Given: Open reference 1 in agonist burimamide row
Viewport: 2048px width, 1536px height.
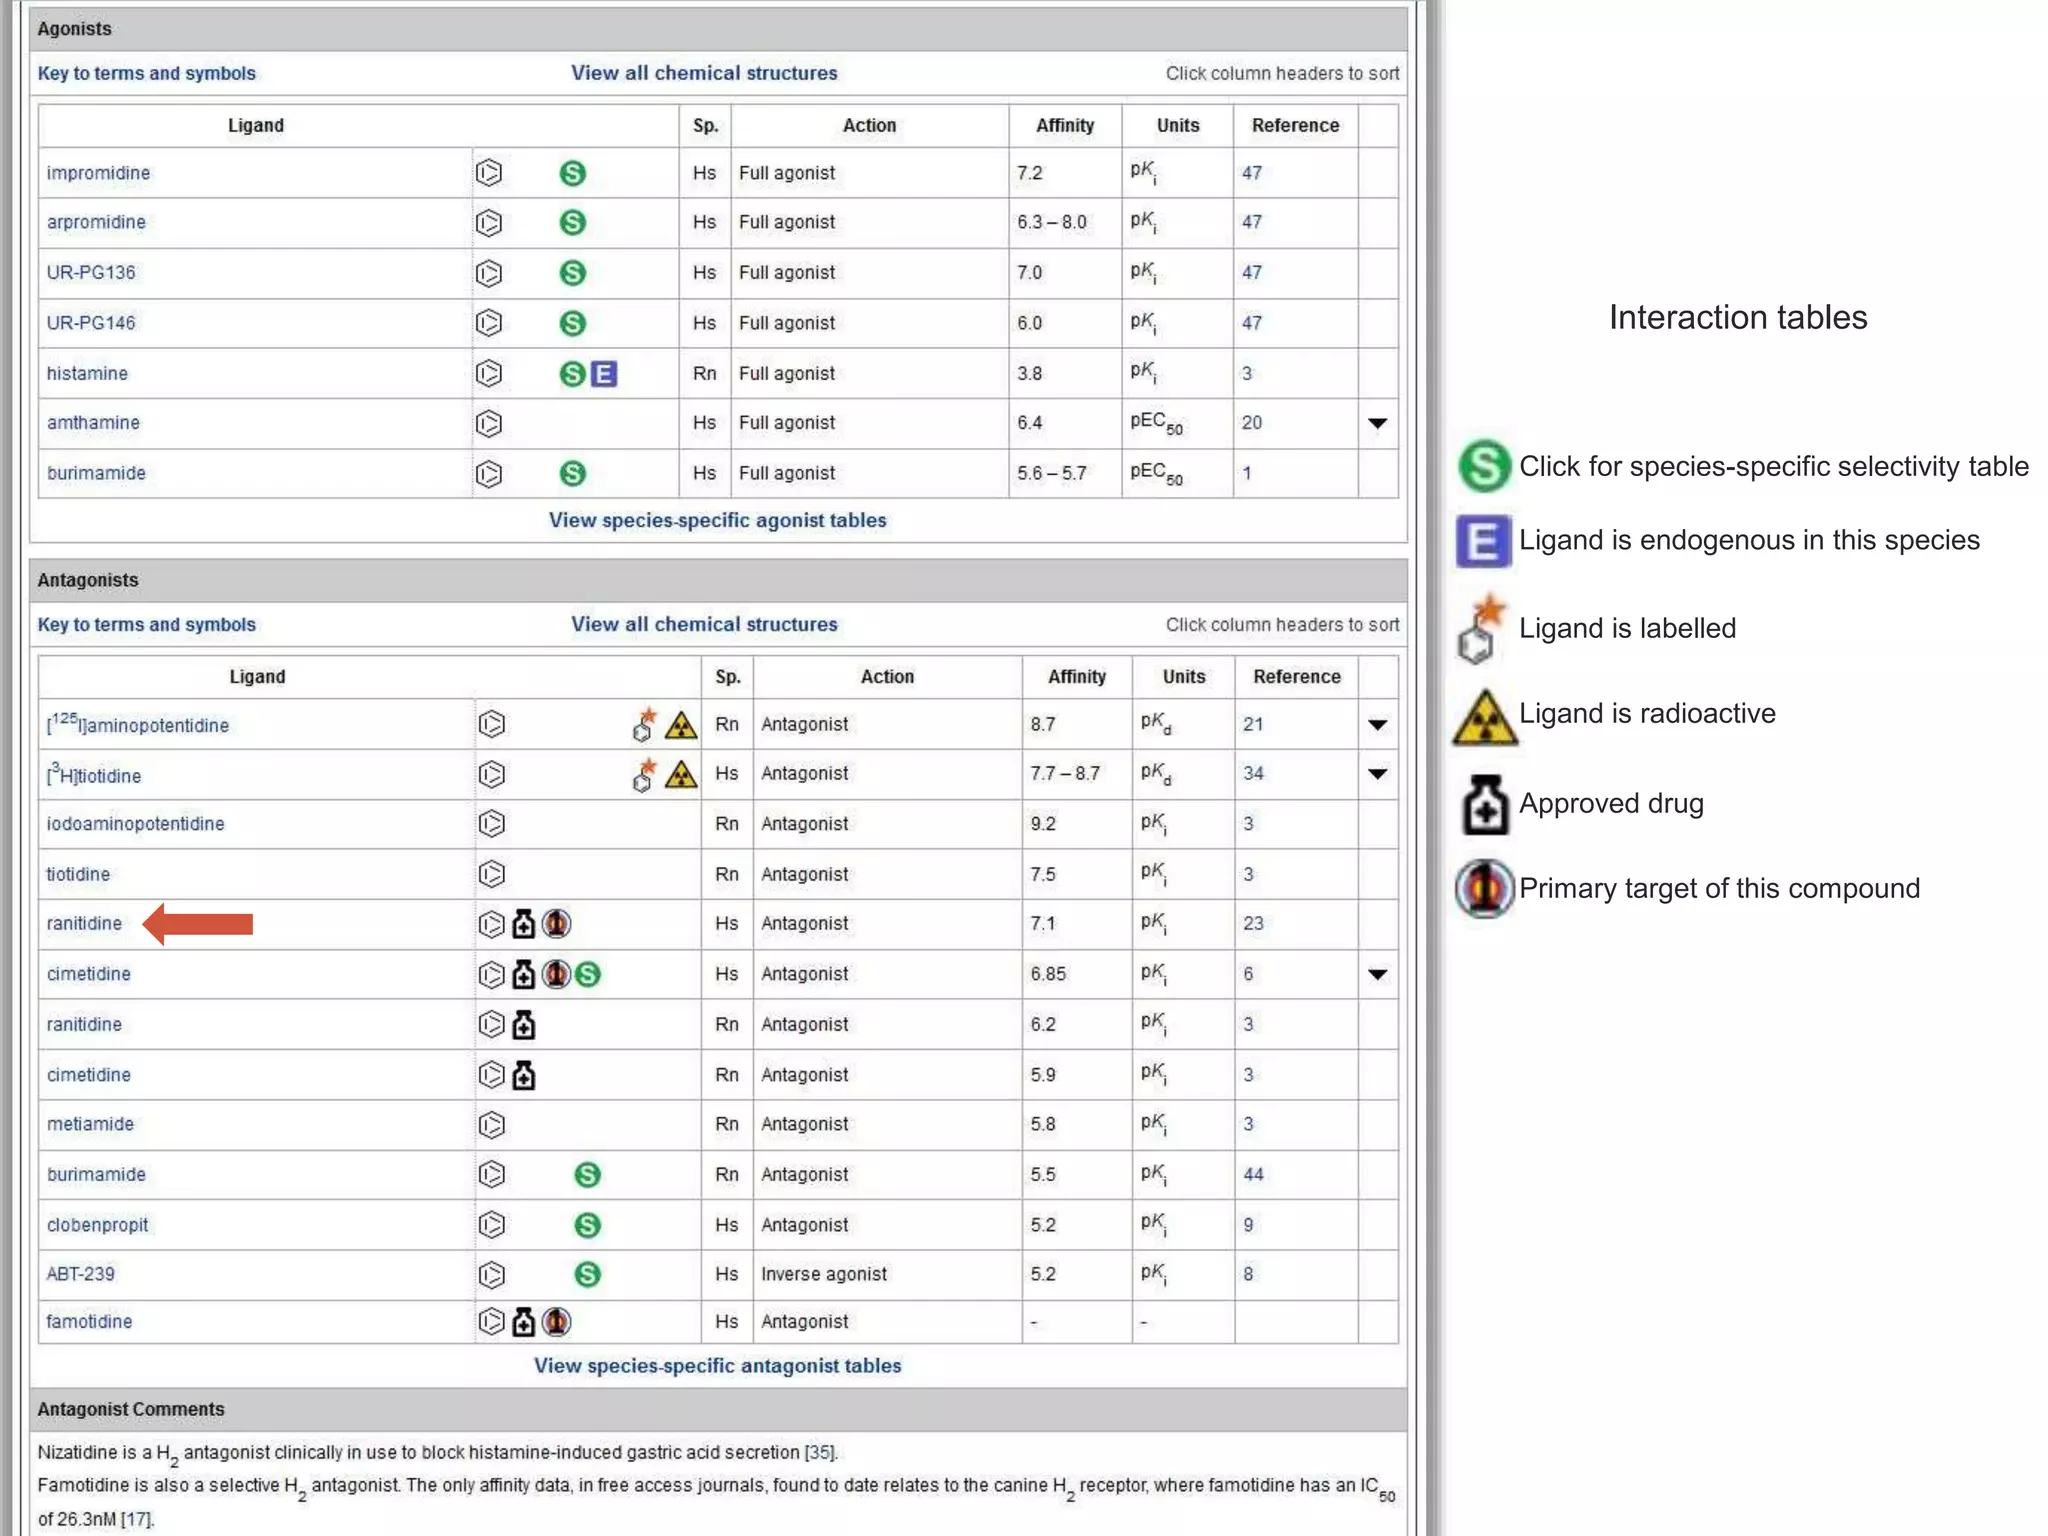Looking at the screenshot, I should (1247, 473).
